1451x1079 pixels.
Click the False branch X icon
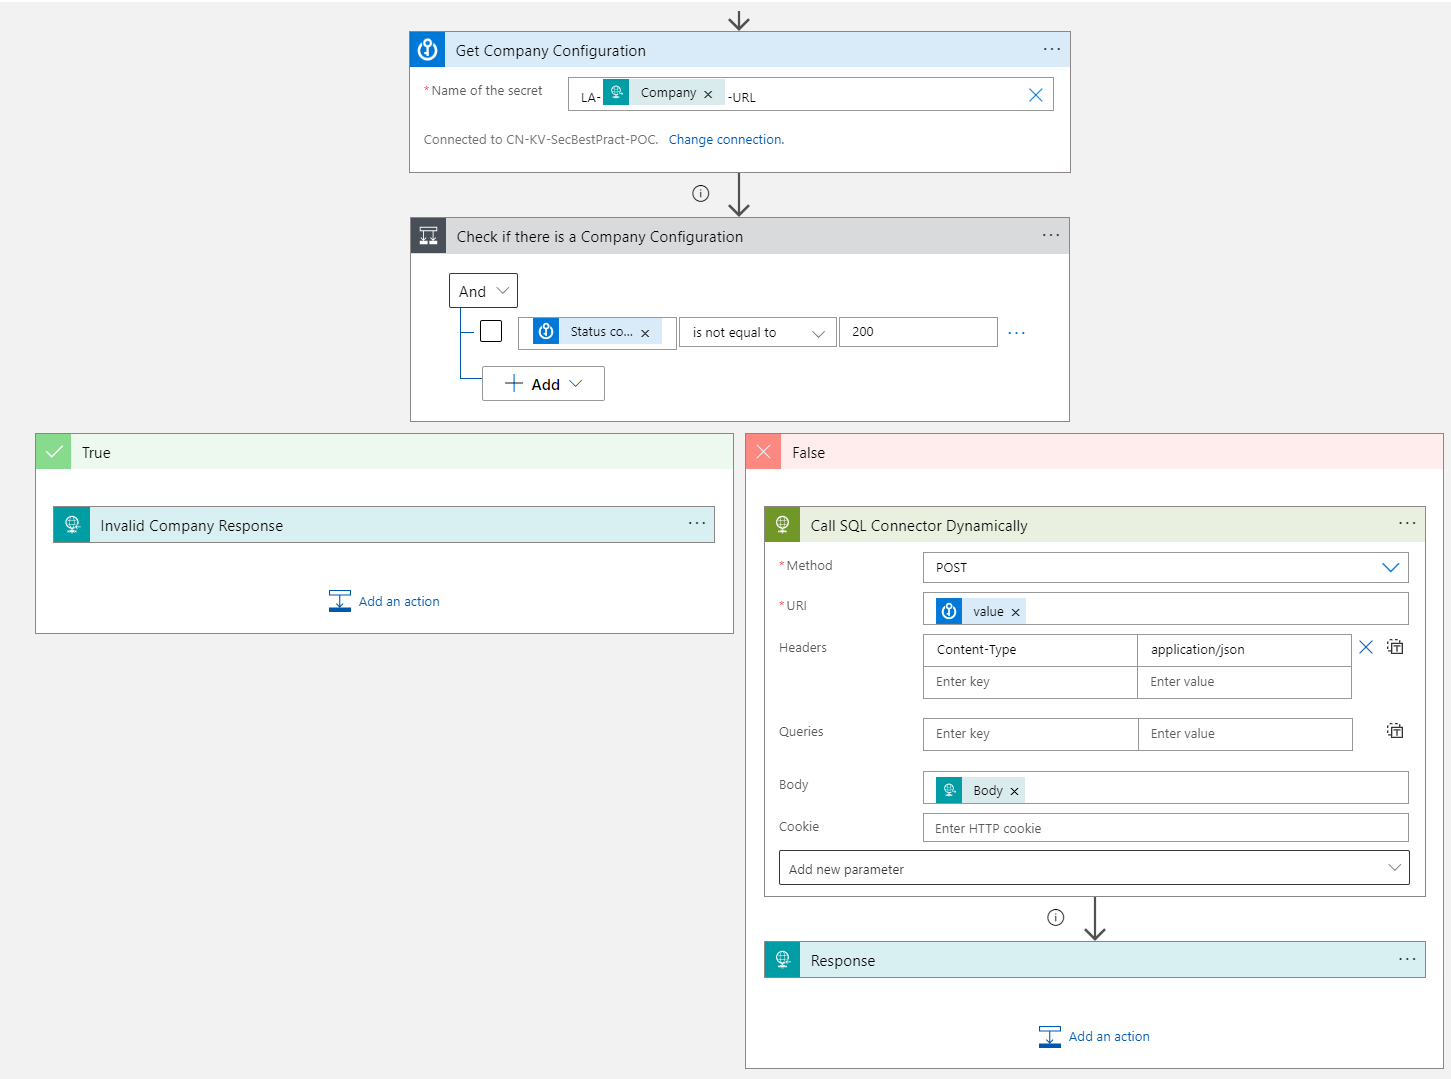tap(764, 452)
